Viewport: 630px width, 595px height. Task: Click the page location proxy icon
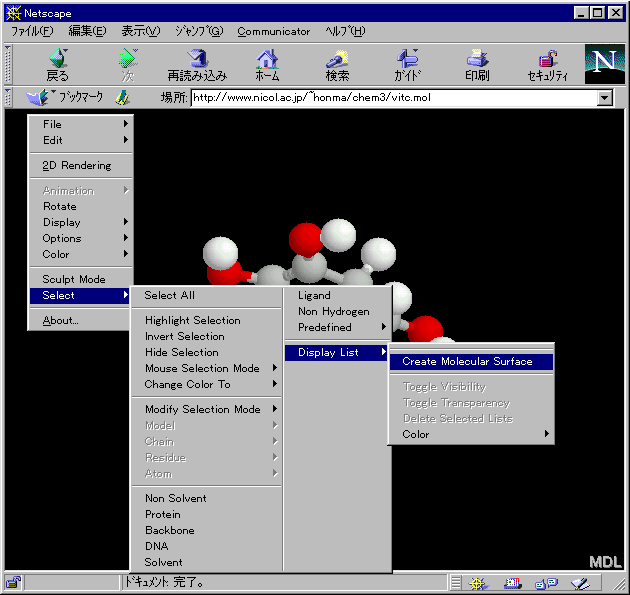(x=122, y=98)
